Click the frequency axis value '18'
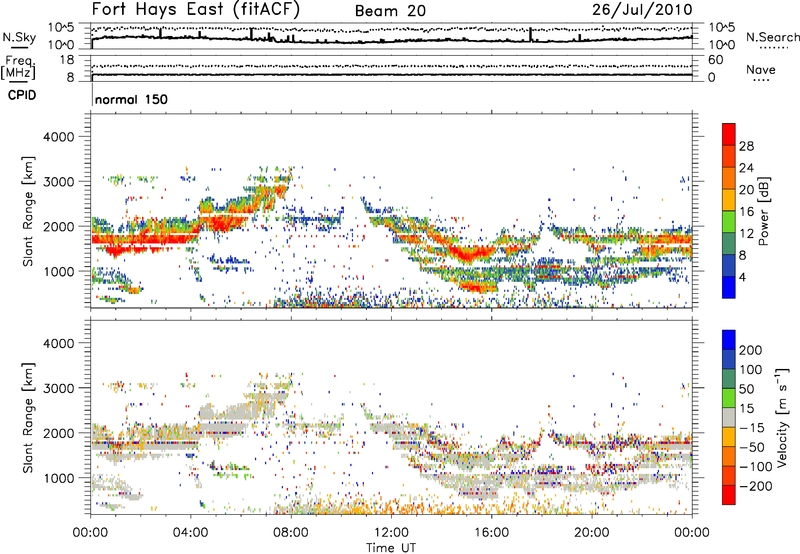The image size is (800, 554). [x=67, y=60]
